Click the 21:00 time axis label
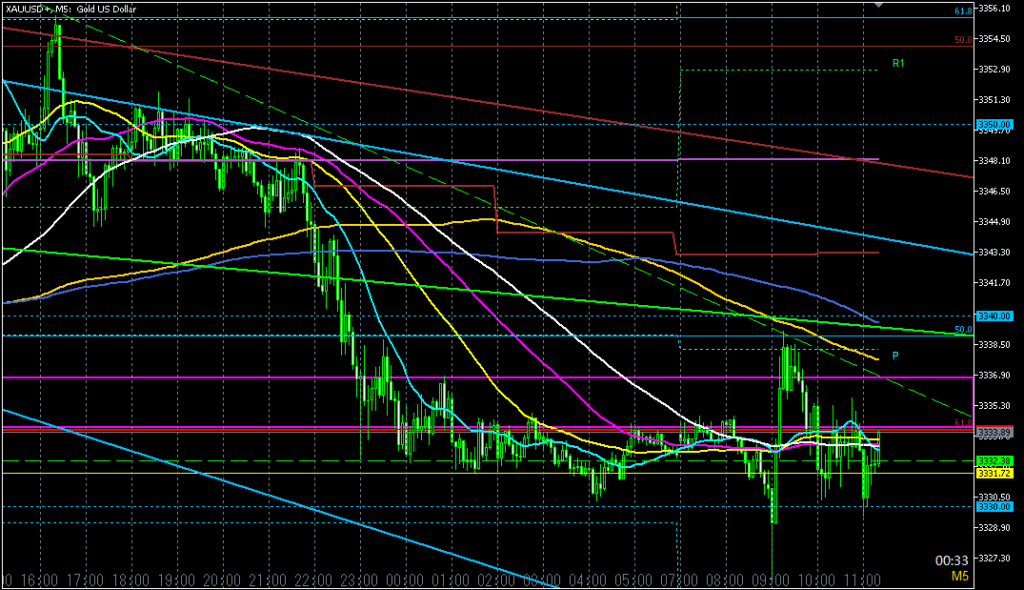The image size is (1024, 590). pyautogui.click(x=268, y=581)
